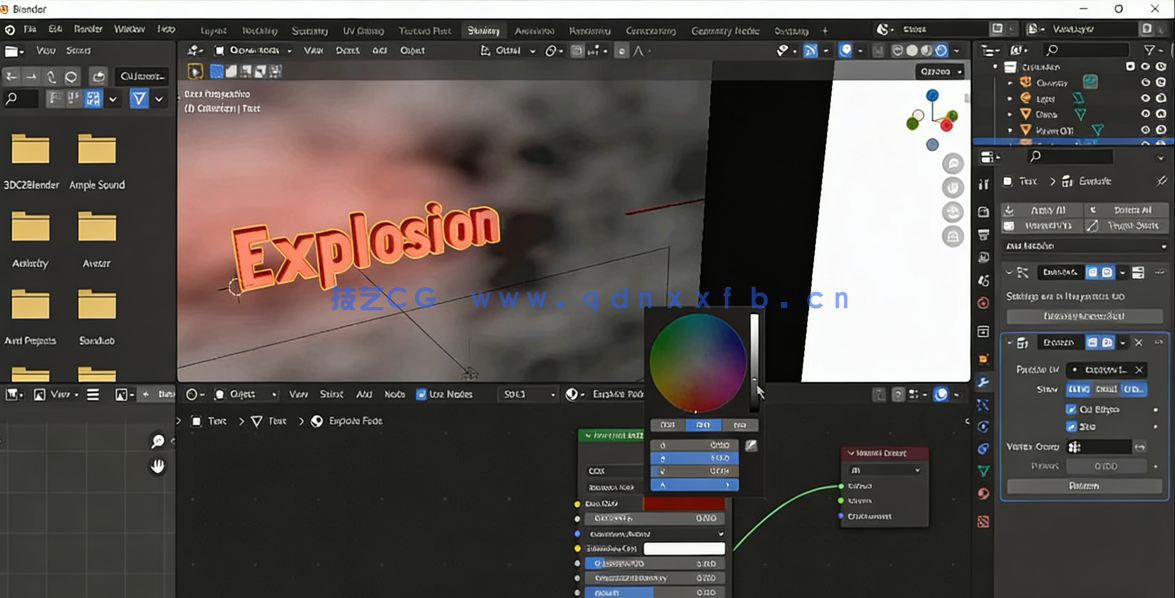Enable the proportional editing icon

621,49
